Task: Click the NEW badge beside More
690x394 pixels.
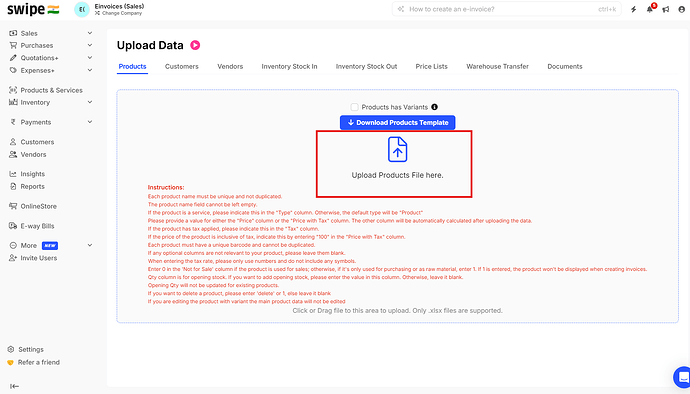Action: [50, 246]
